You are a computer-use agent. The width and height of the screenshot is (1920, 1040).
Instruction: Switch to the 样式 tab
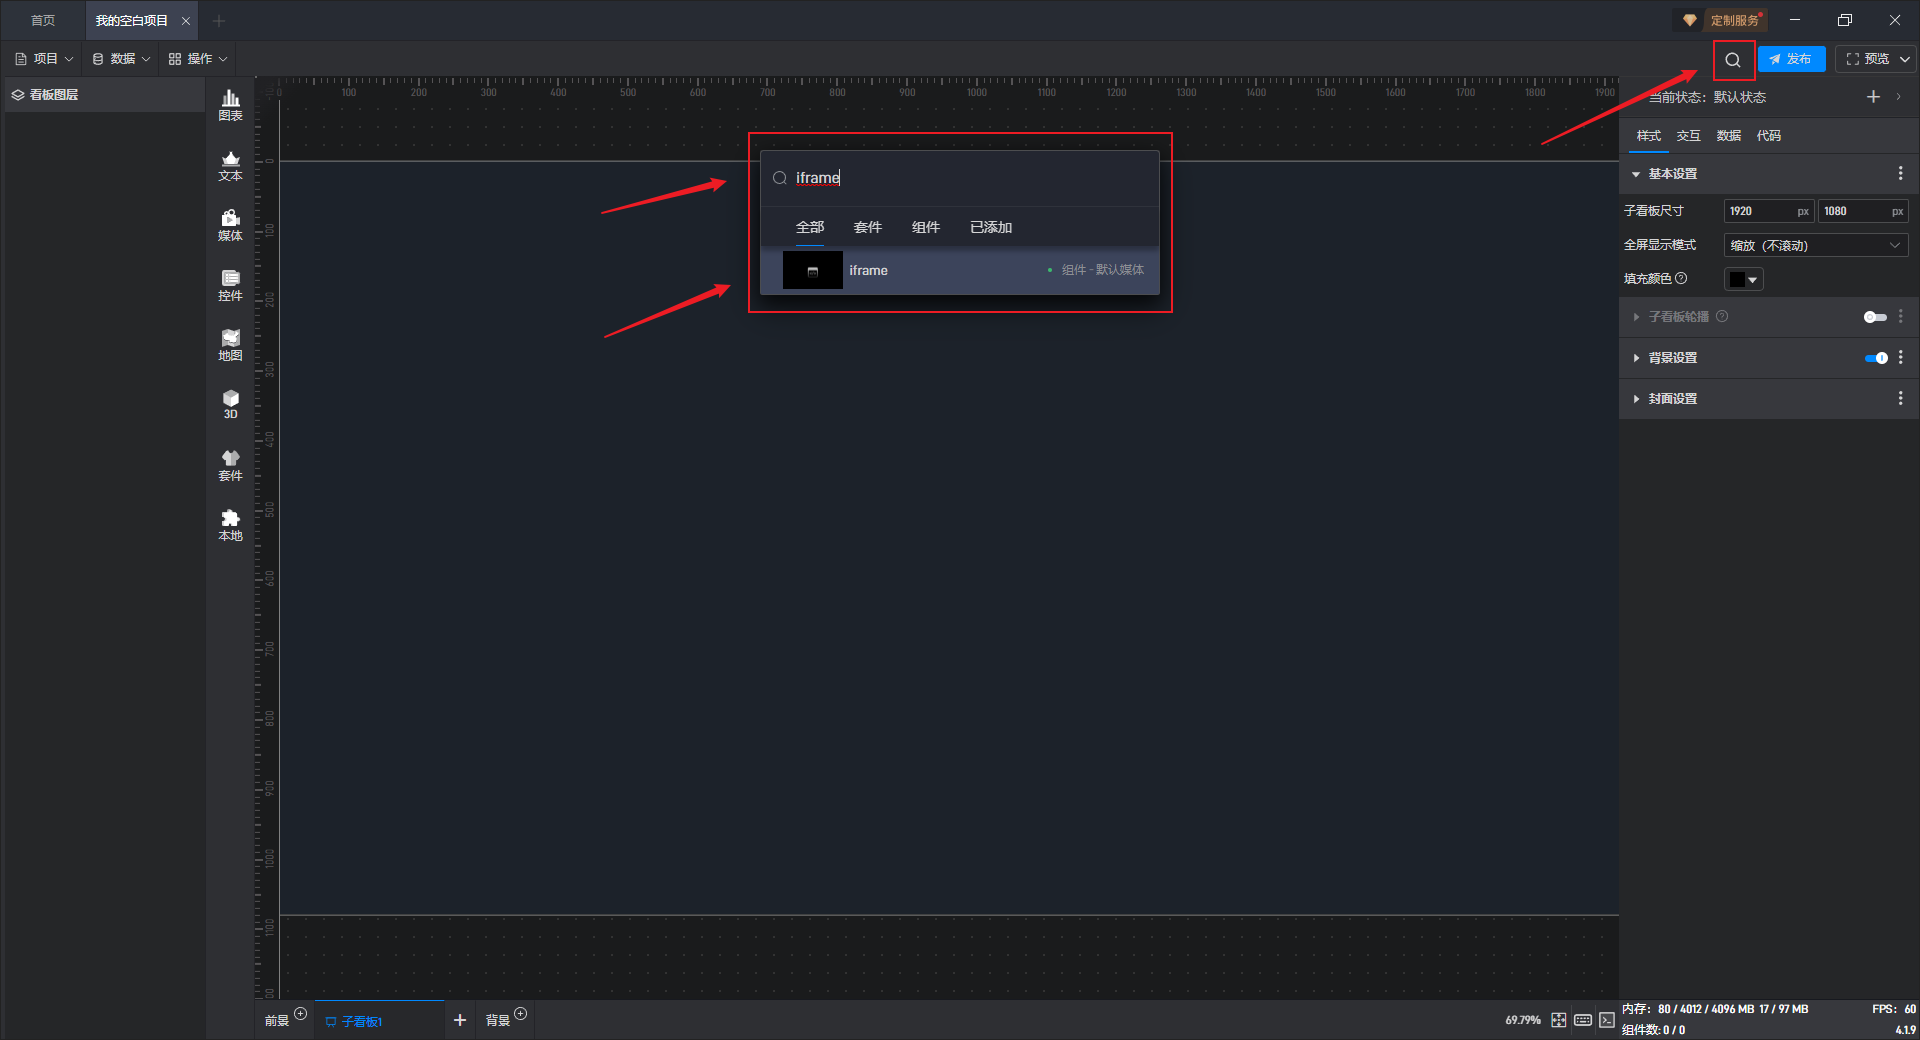point(1649,136)
